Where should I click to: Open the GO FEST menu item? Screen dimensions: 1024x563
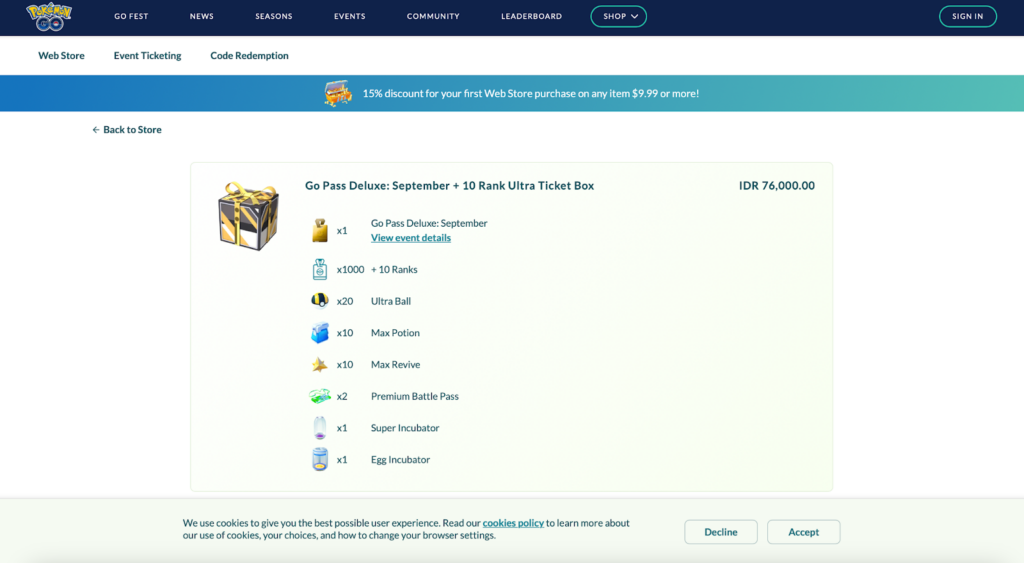pos(131,16)
